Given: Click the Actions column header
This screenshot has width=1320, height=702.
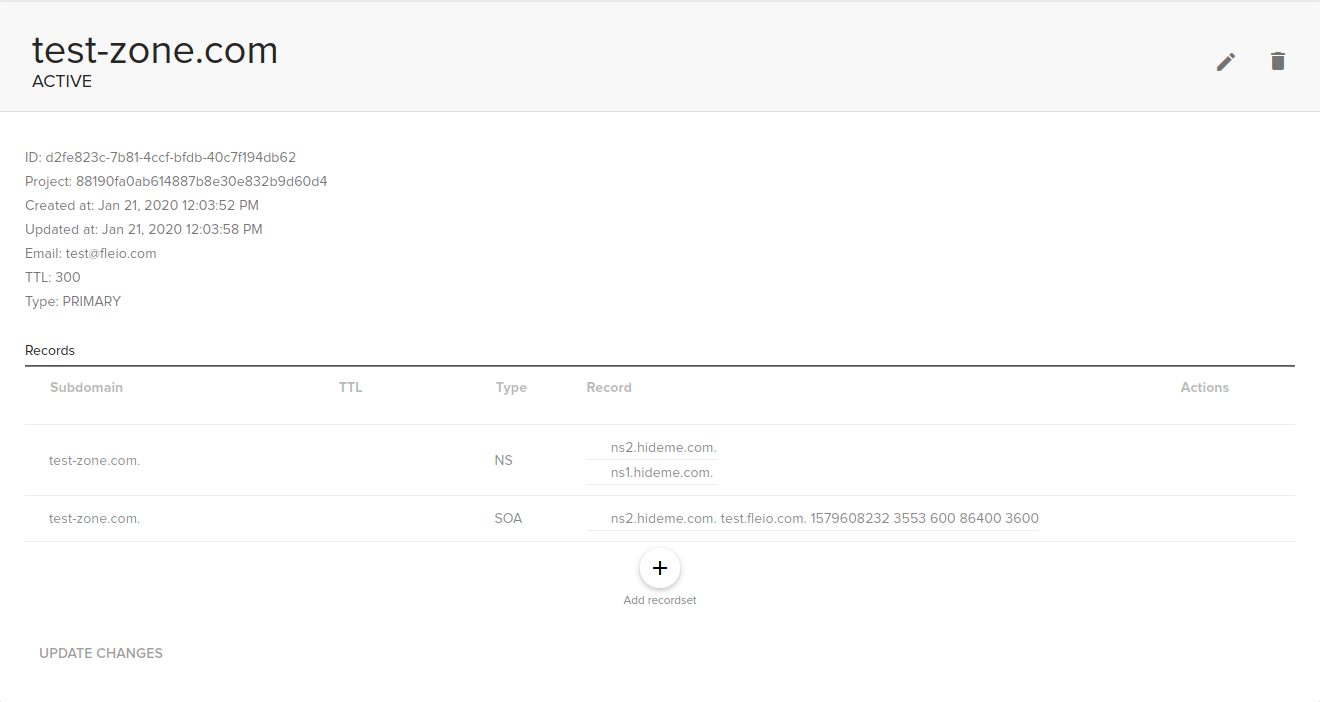Looking at the screenshot, I should click(1204, 387).
